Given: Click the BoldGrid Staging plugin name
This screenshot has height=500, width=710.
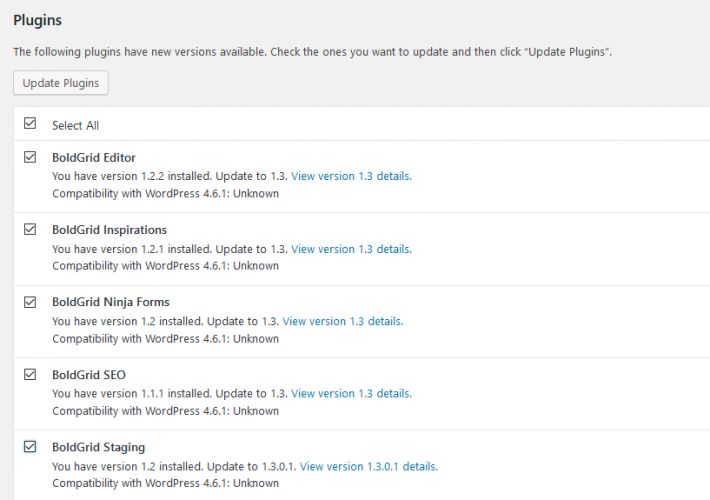Looking at the screenshot, I should point(99,447).
